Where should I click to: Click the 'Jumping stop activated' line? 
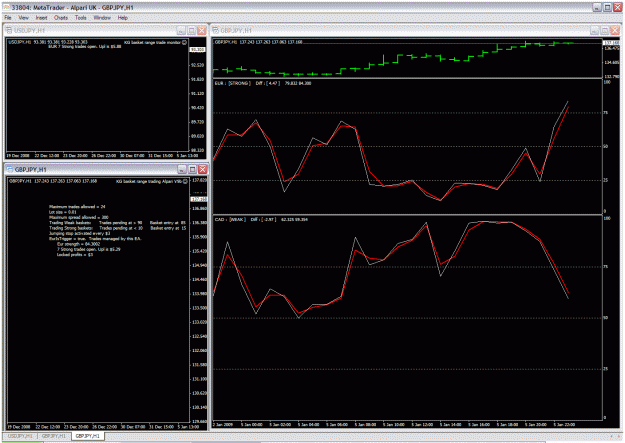click(x=79, y=233)
